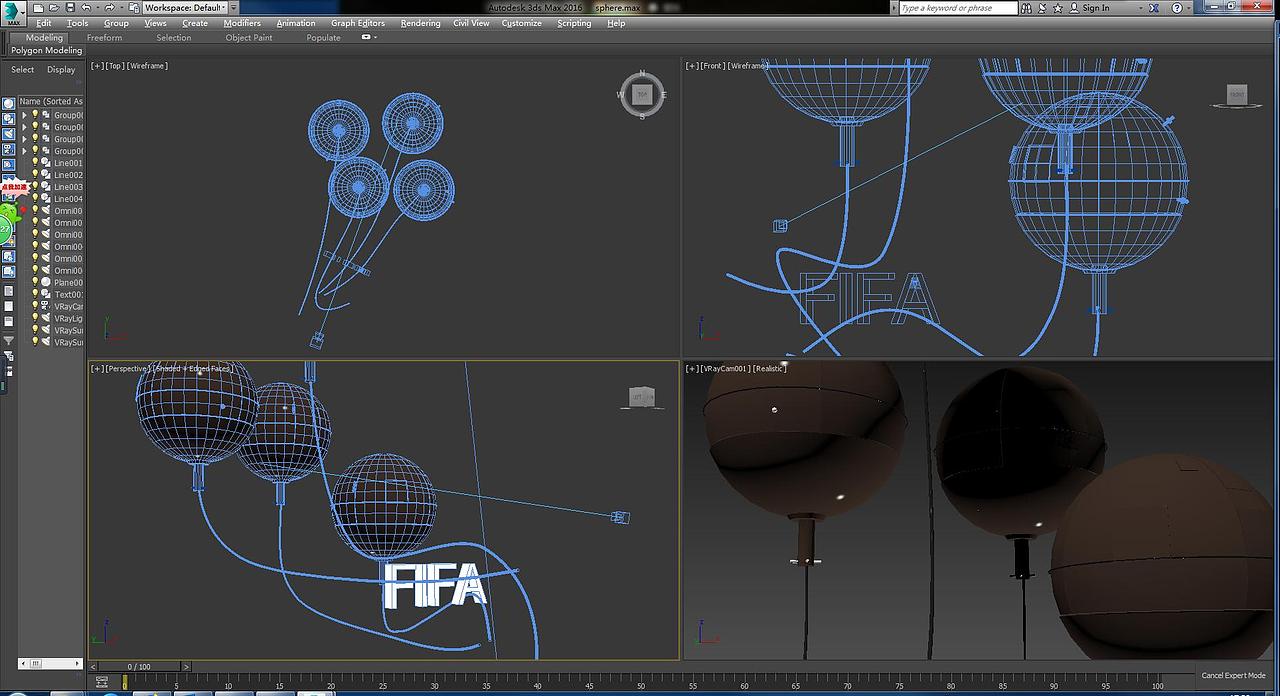The height and width of the screenshot is (696, 1280).
Task: Open the Group menu
Action: pos(116,23)
